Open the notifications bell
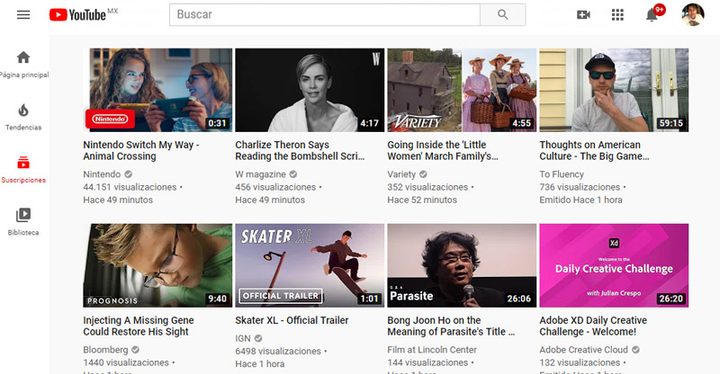 point(652,15)
